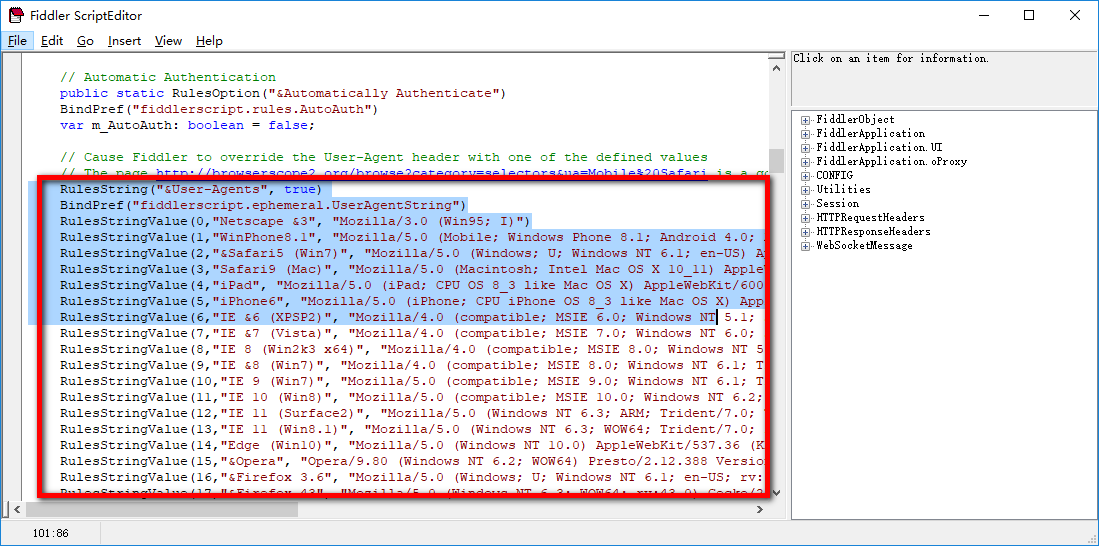Select FiddlerApplication.UI label in tree

[879, 148]
